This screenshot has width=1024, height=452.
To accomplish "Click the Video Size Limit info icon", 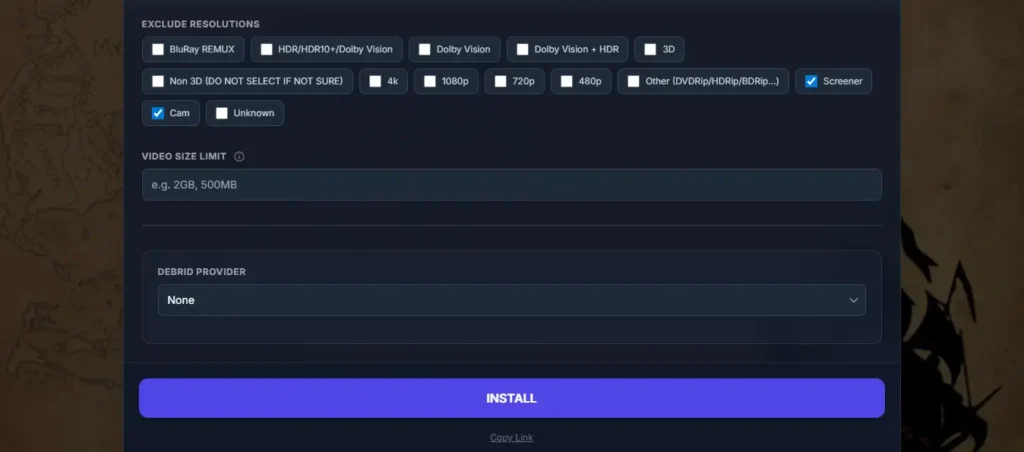I will 239,156.
